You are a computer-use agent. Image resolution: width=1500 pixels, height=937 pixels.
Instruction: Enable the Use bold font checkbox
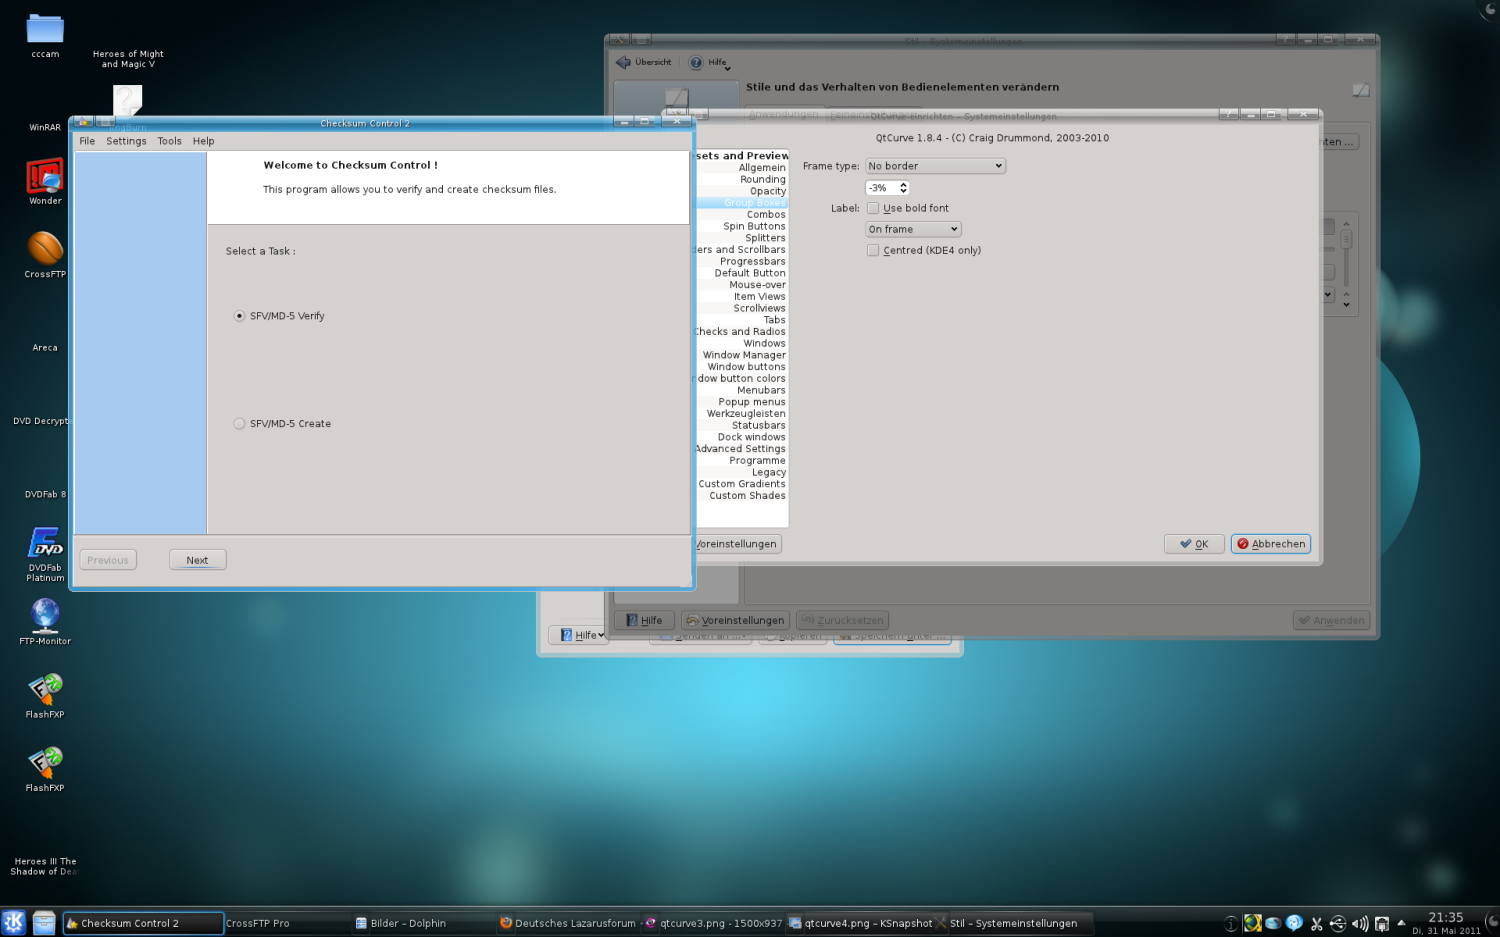click(x=873, y=208)
